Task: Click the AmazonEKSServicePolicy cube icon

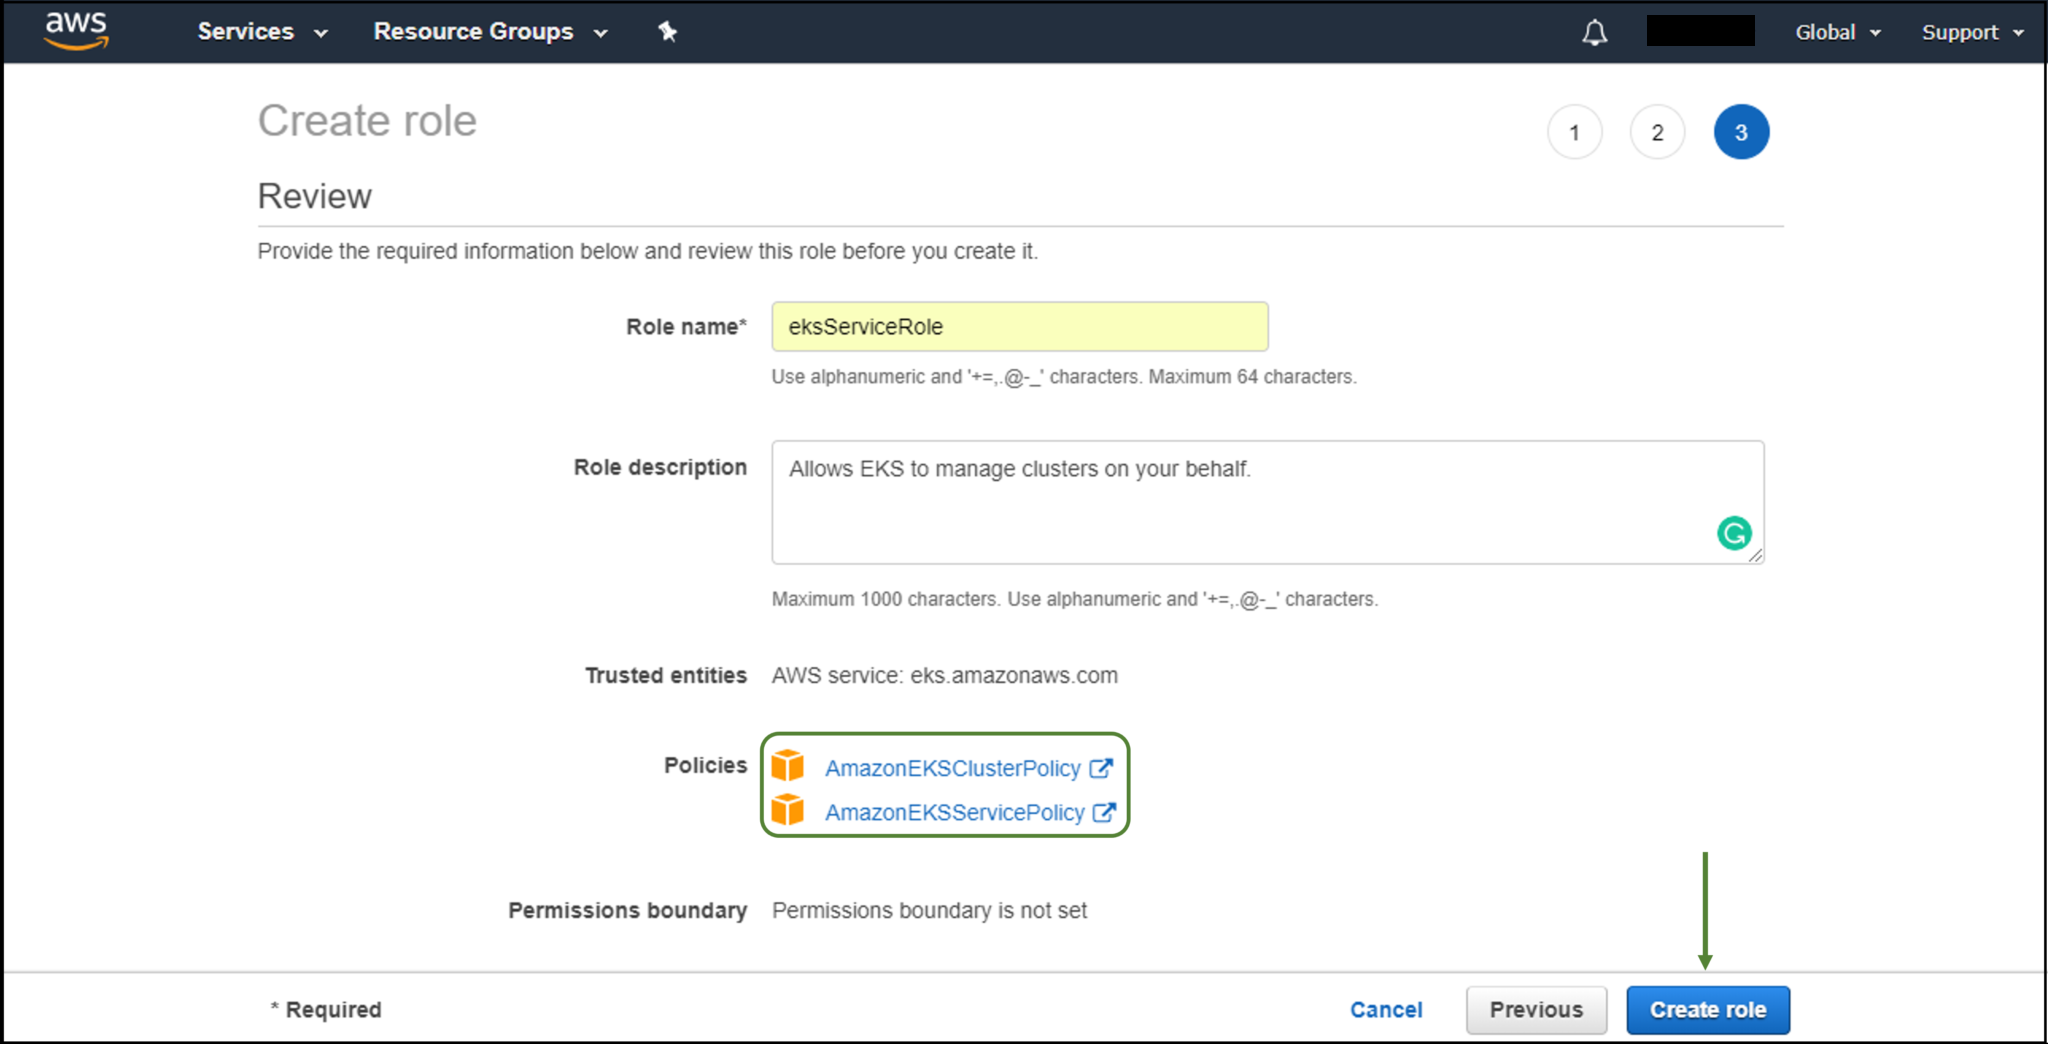Action: tap(788, 810)
